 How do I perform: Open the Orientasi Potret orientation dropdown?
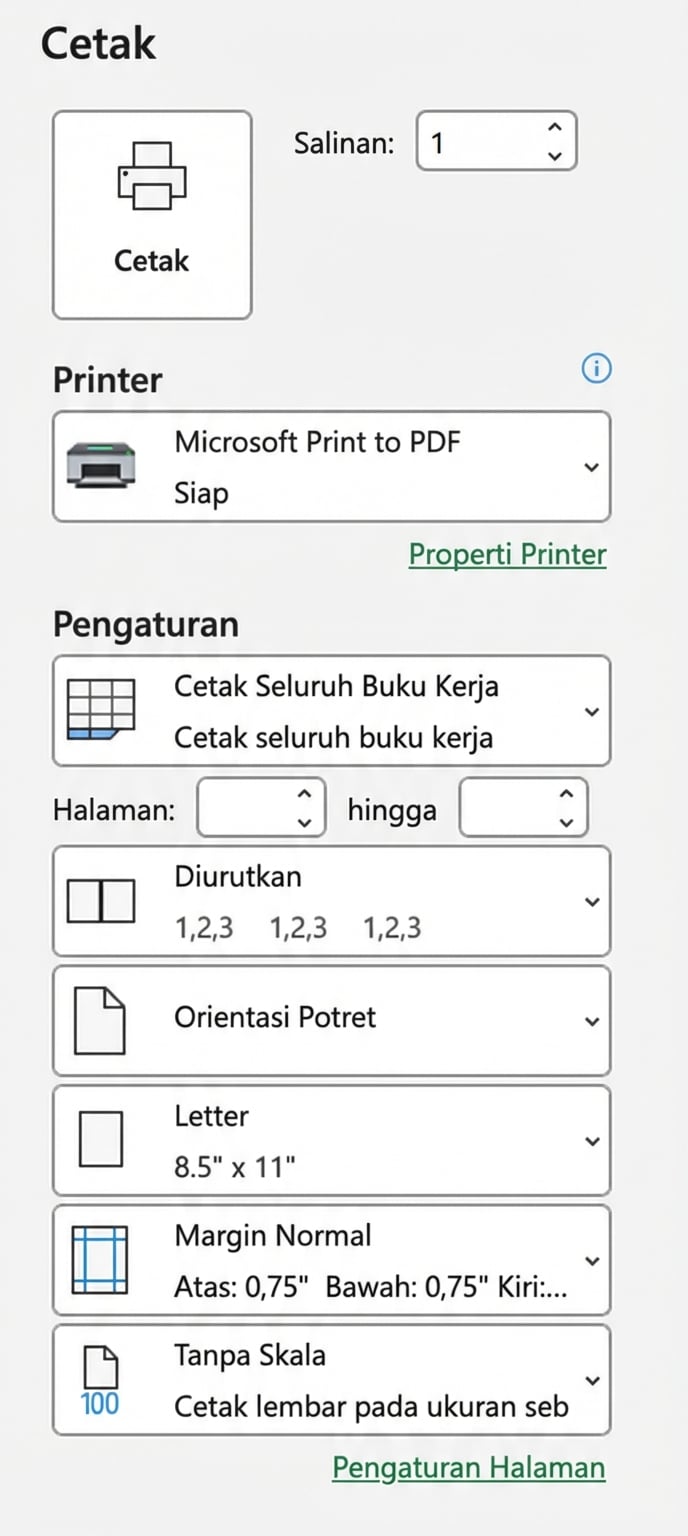591,1019
